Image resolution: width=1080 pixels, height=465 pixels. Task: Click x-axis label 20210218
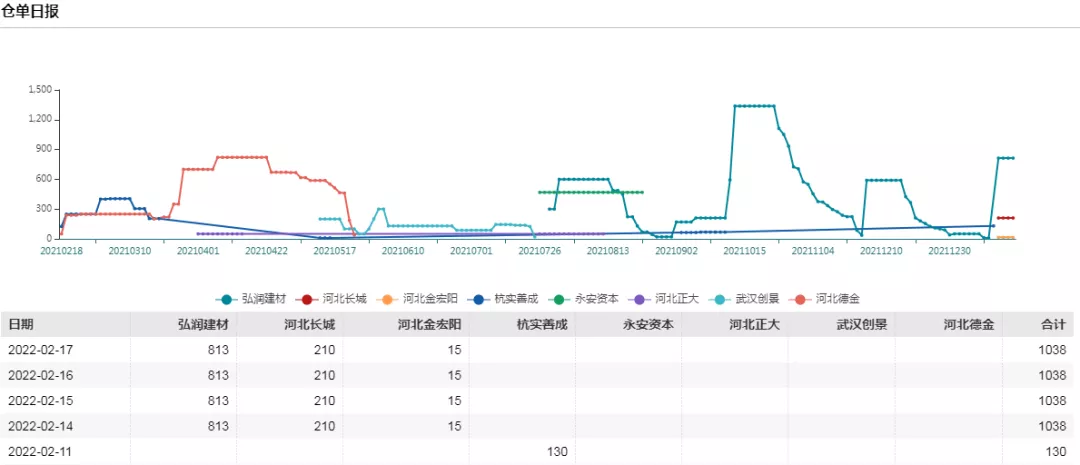click(x=61, y=251)
